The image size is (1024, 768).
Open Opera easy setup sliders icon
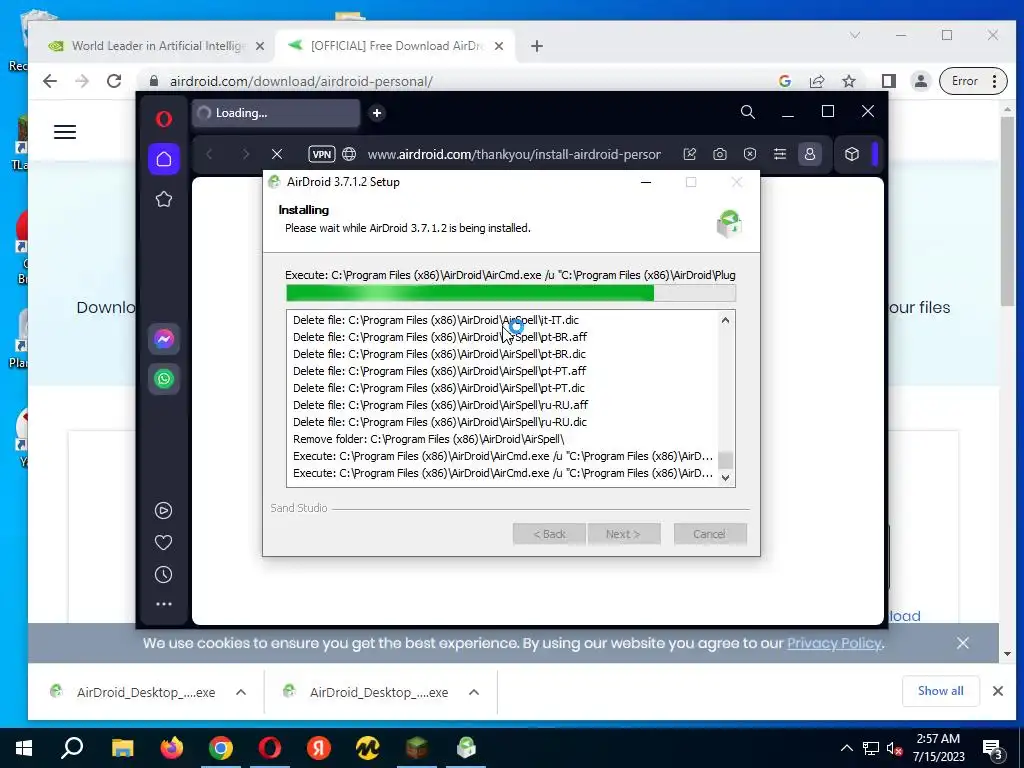point(780,154)
